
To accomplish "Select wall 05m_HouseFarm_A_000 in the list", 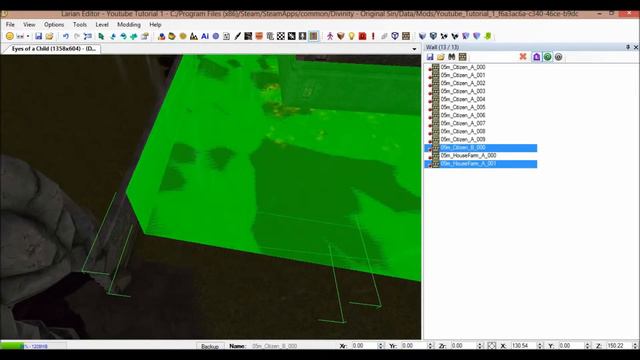I will [468, 156].
